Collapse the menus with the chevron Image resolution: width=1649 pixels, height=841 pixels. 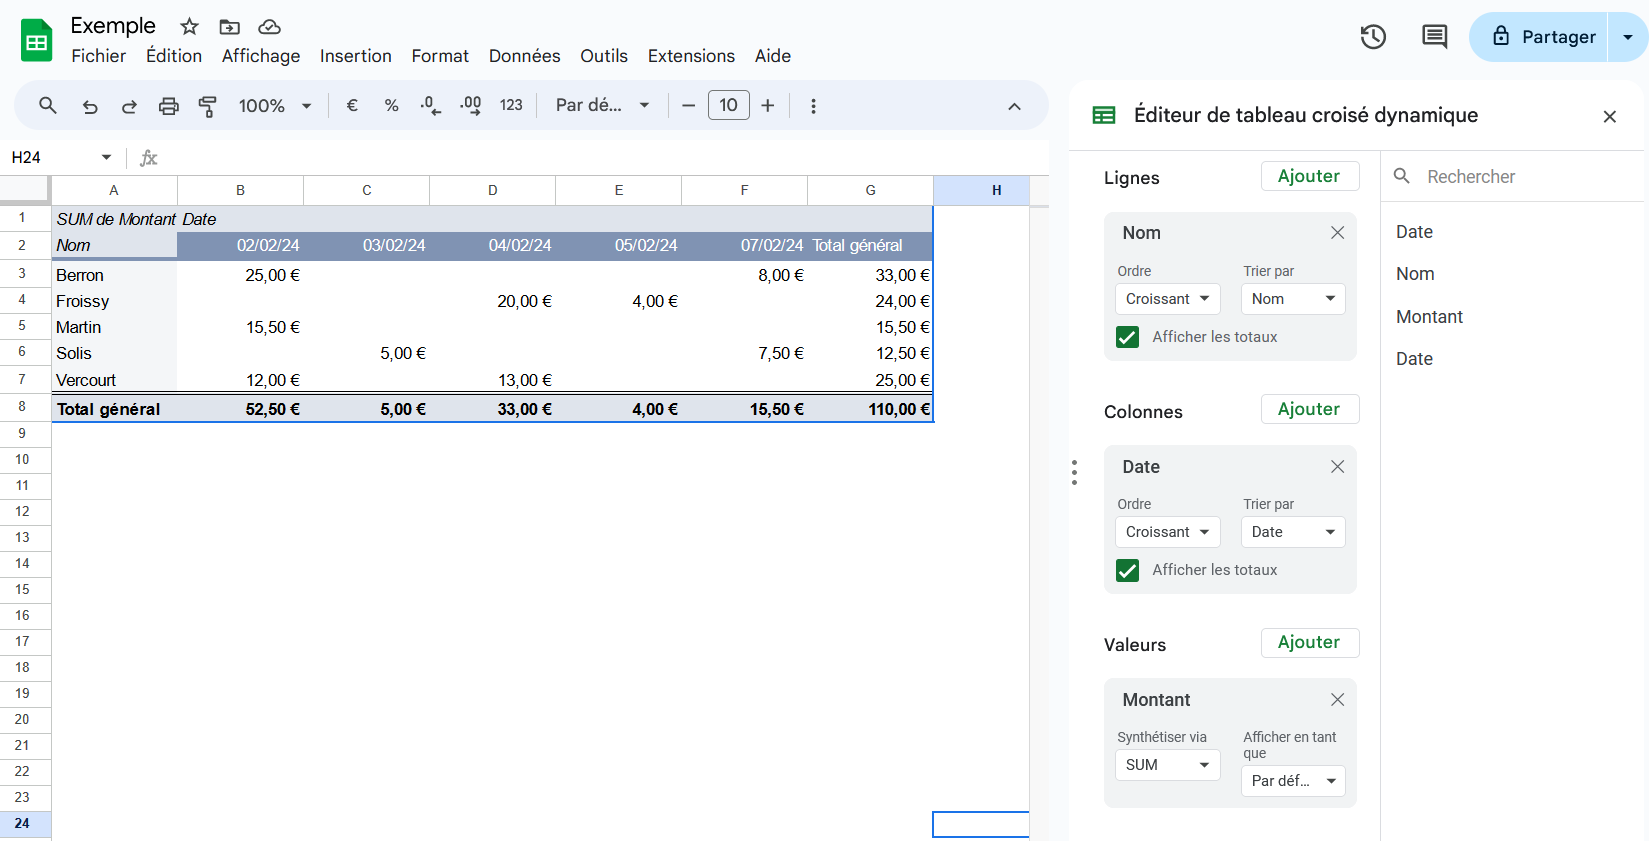tap(1014, 106)
